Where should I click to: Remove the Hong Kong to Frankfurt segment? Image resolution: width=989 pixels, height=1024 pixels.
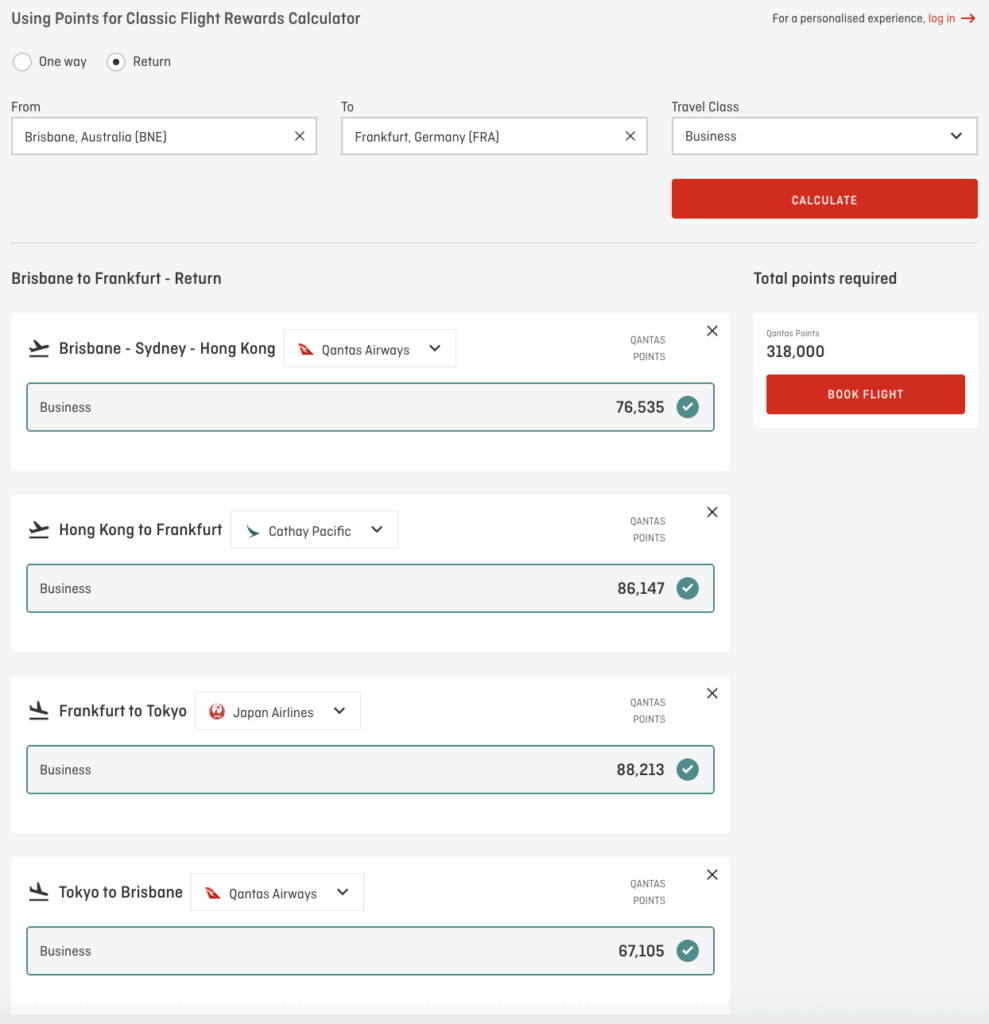point(712,512)
